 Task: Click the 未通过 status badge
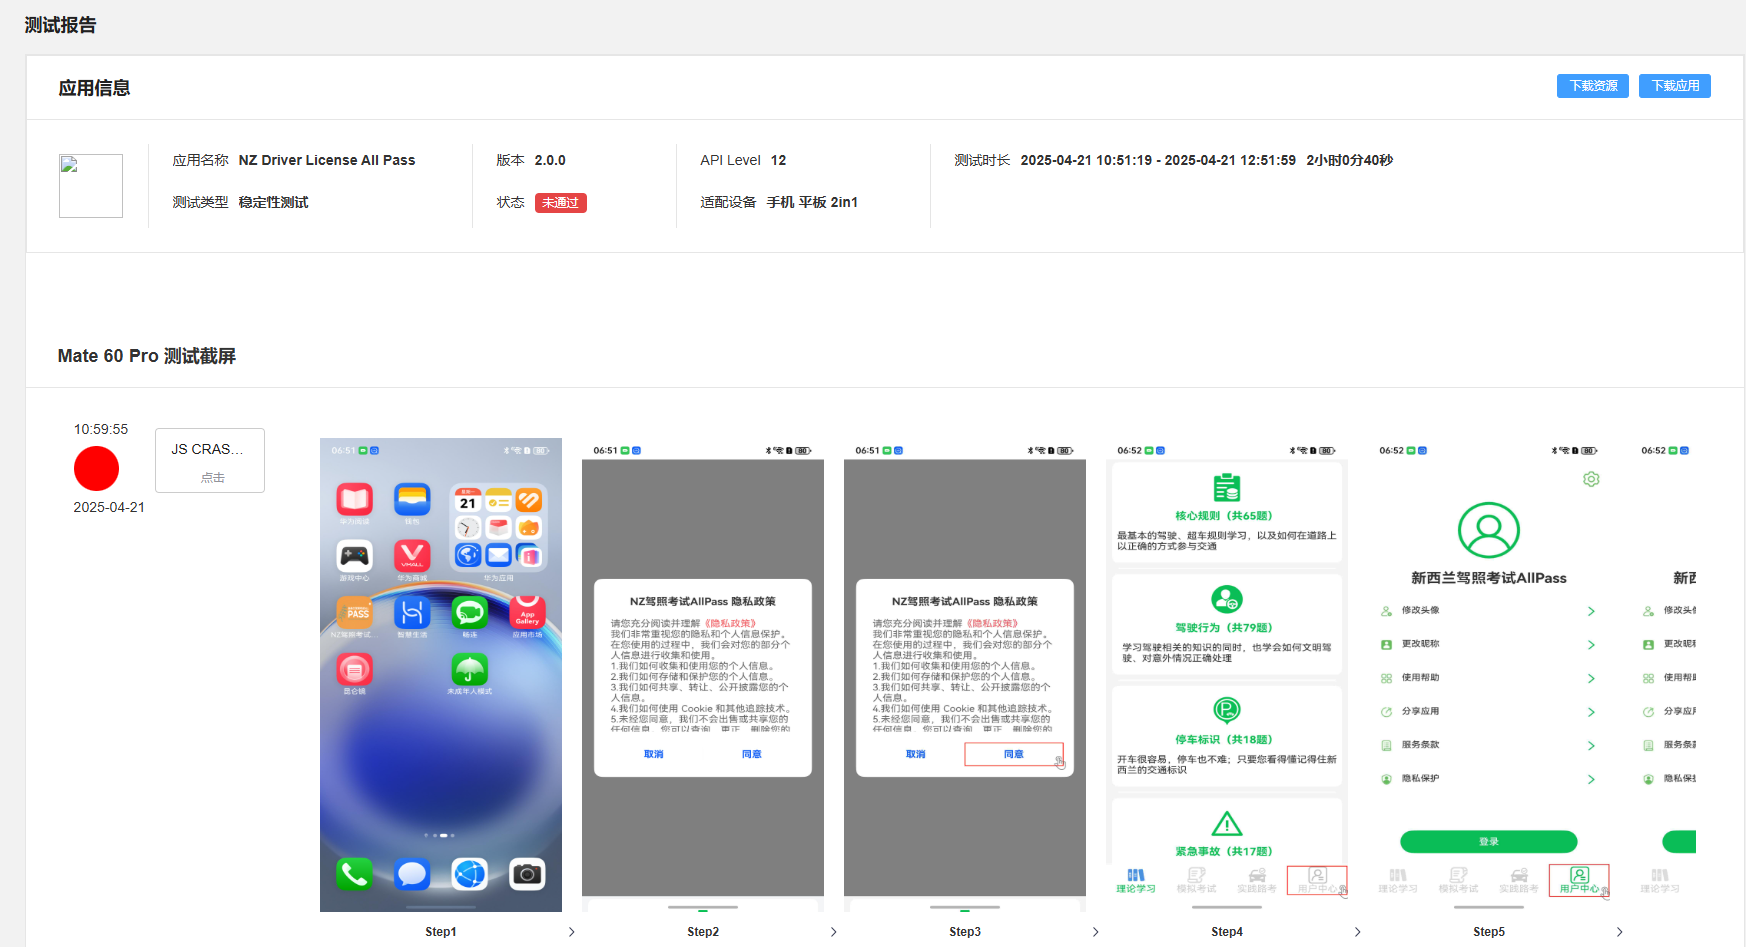[x=560, y=203]
